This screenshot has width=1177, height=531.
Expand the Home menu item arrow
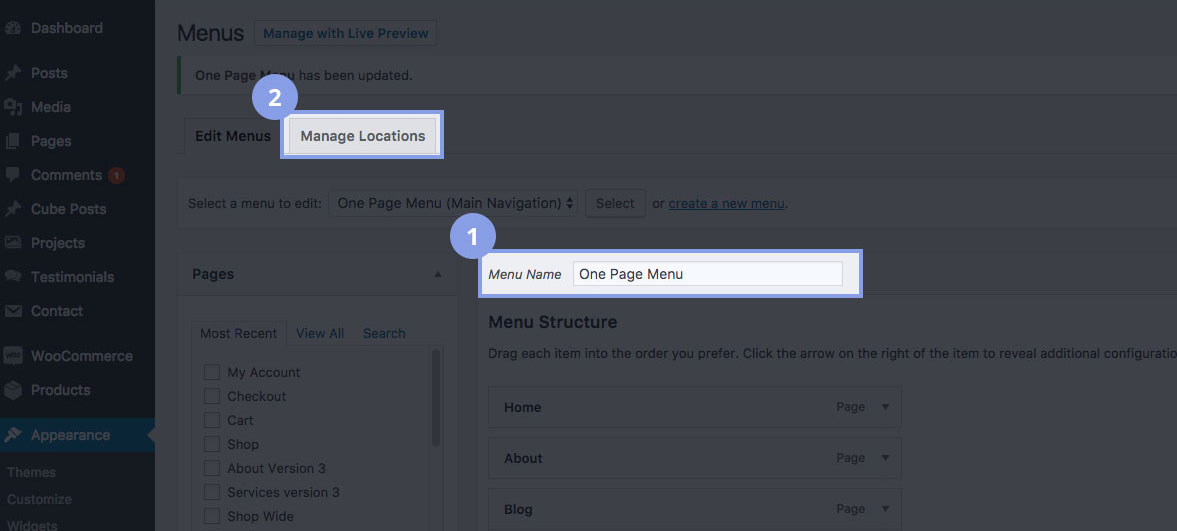point(884,407)
